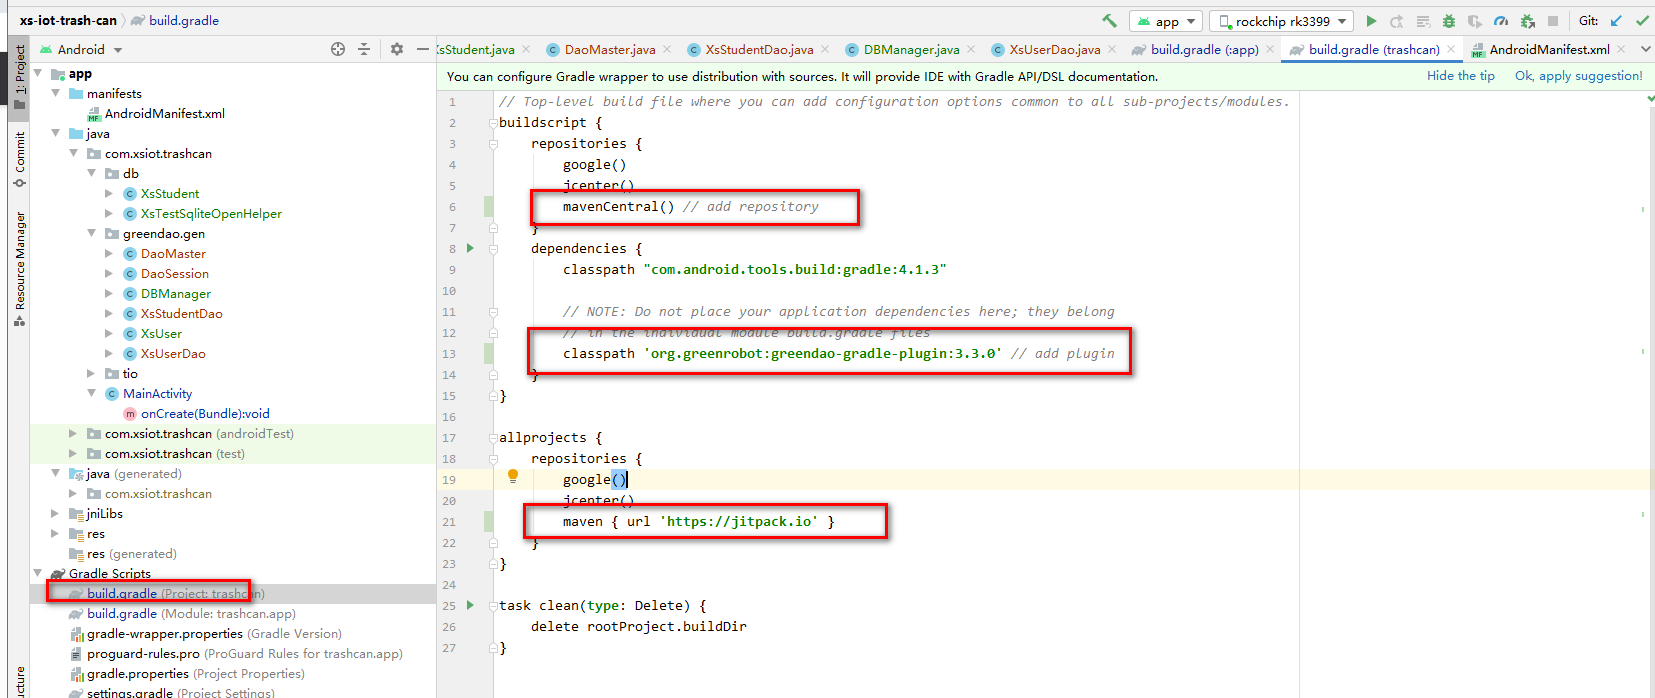
Task: Click the Stop square button in toolbar
Action: pos(1553,21)
